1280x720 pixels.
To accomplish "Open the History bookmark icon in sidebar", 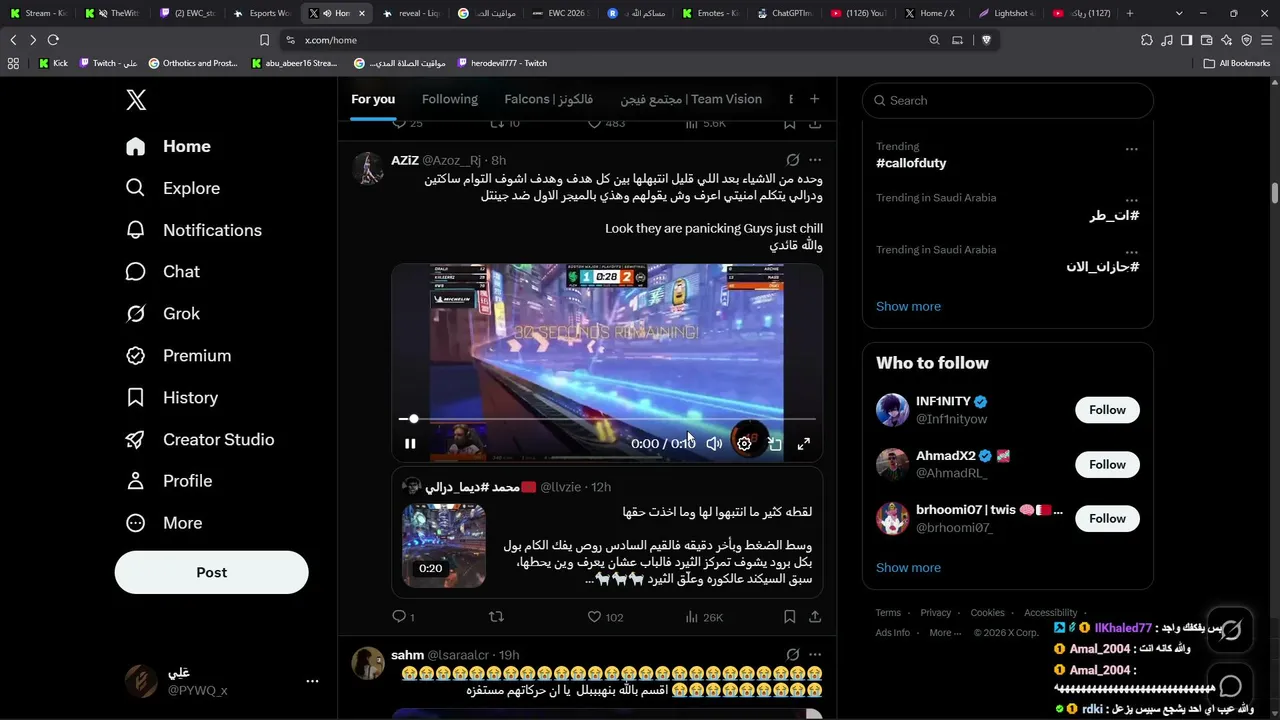I will (x=136, y=398).
